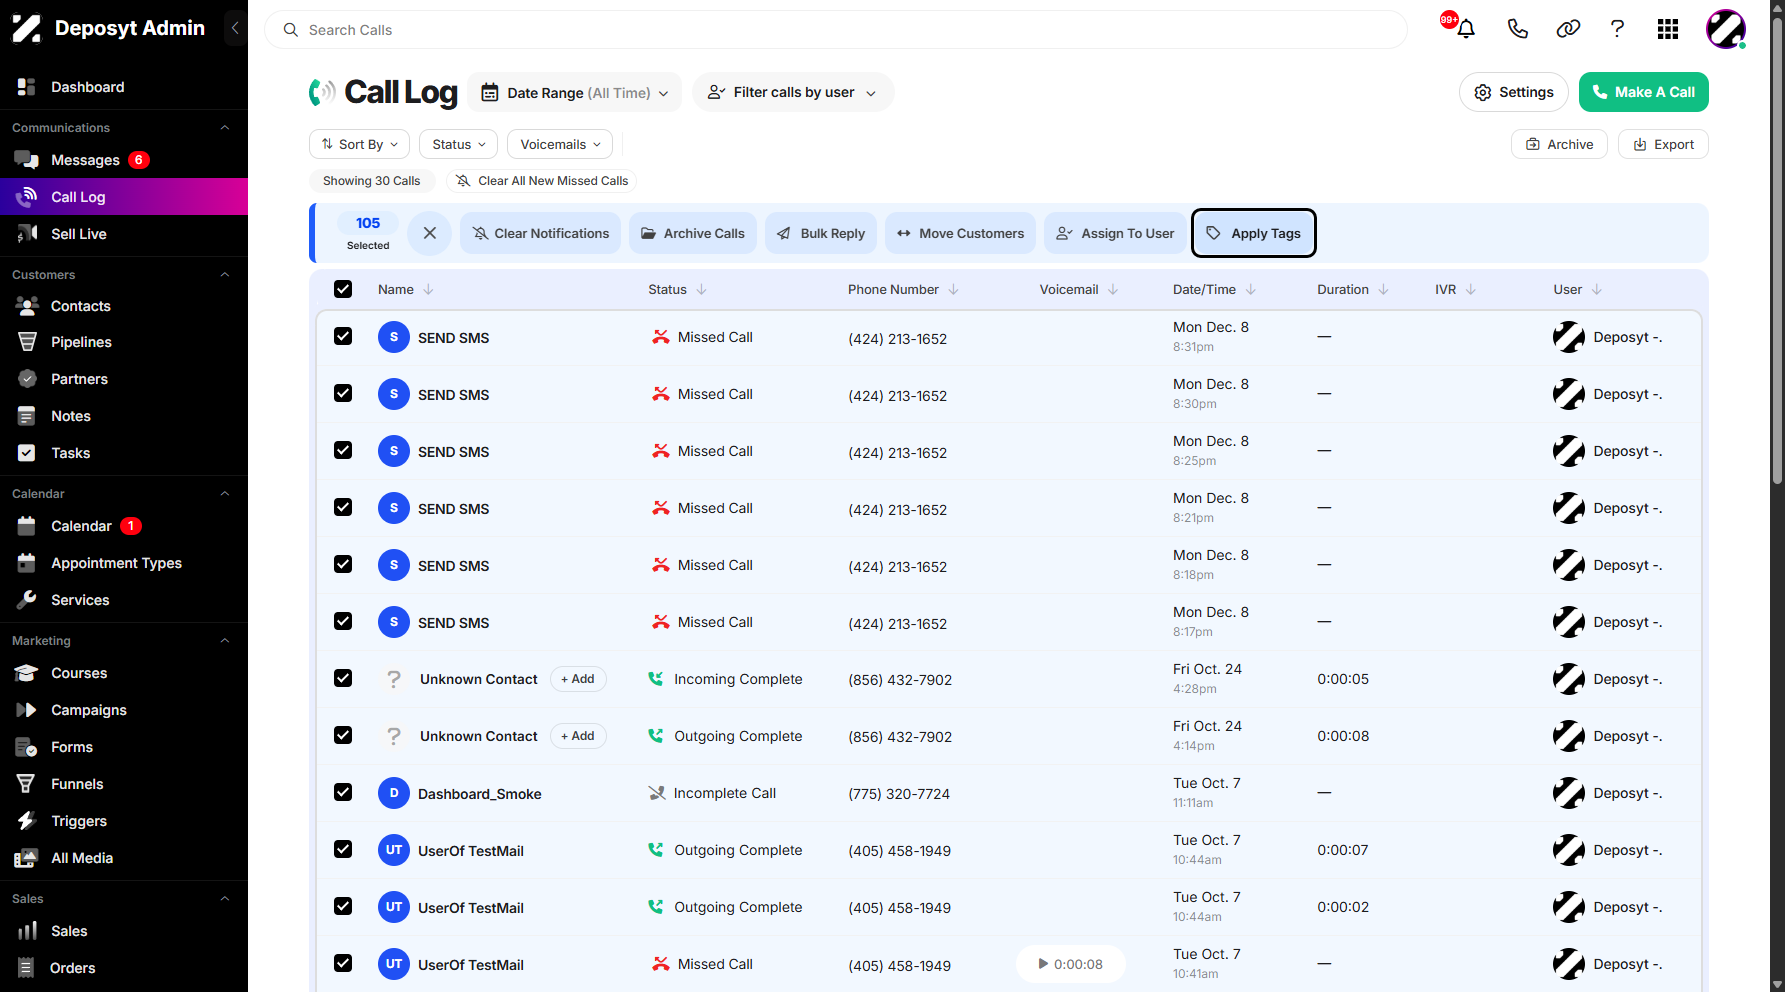Viewport: 1785px width, 992px height.
Task: Play the 0:00:08 voicemail
Action: (1071, 964)
